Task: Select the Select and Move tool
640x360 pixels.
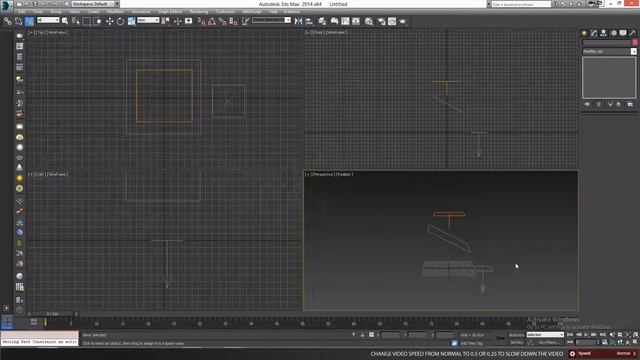Action: click(x=109, y=21)
